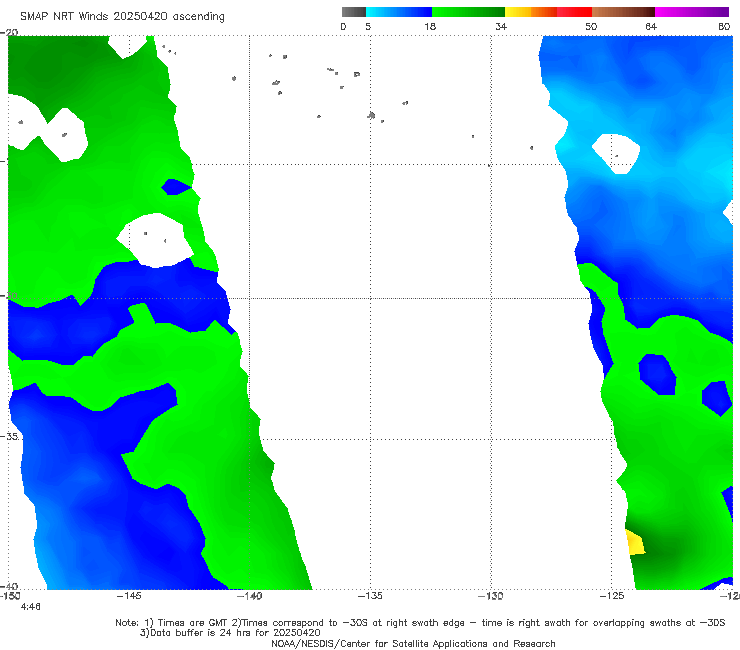Click the color bar label 34
The image size is (740, 650).
point(501,26)
